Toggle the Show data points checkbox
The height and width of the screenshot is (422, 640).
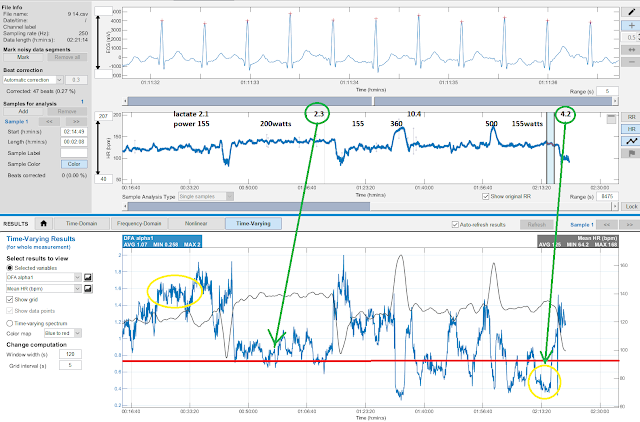[10, 311]
